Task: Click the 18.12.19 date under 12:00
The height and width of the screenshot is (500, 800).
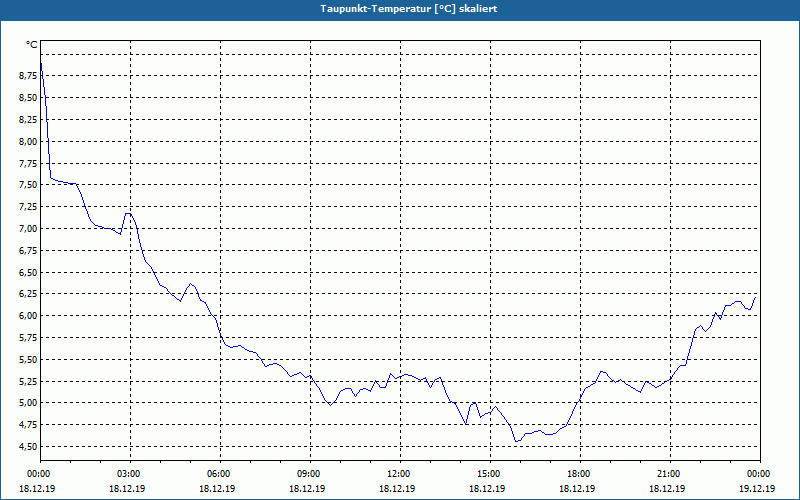Action: pos(397,488)
